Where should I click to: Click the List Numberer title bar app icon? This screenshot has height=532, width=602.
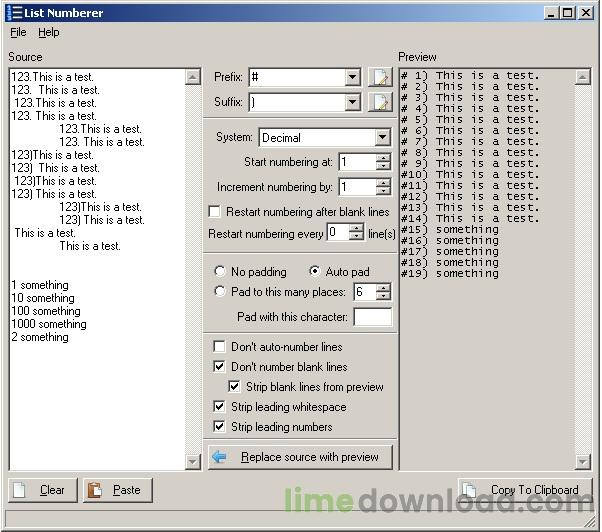[14, 12]
